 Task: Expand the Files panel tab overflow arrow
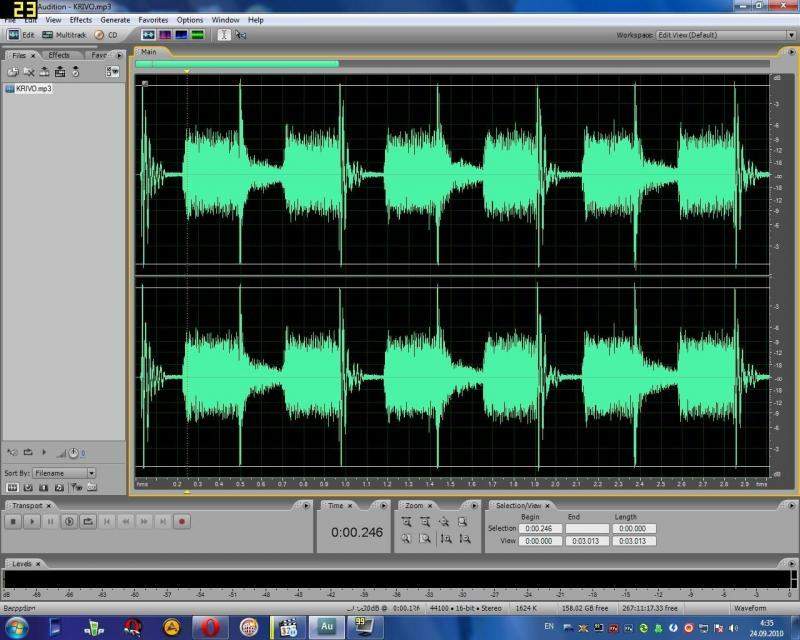pos(119,55)
